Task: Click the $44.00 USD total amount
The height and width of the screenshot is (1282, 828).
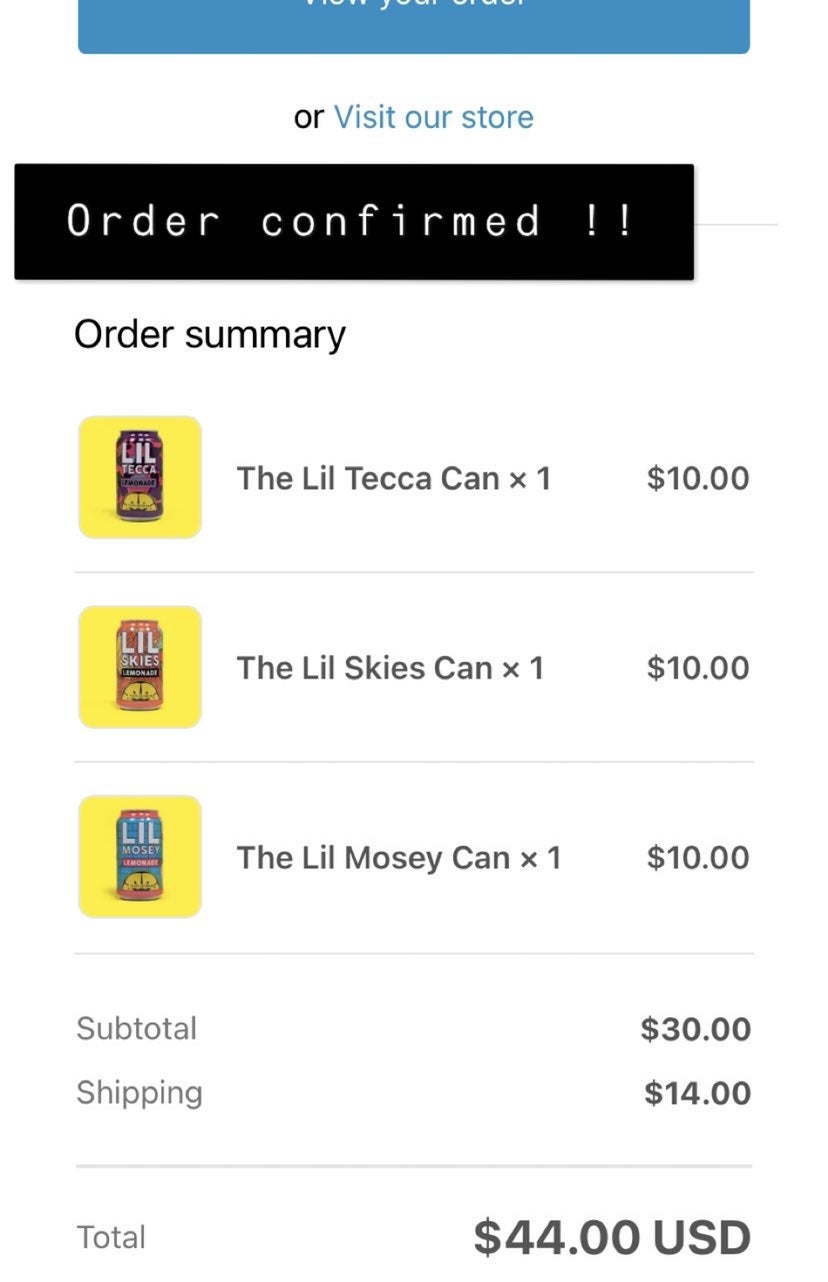Action: click(x=612, y=1237)
